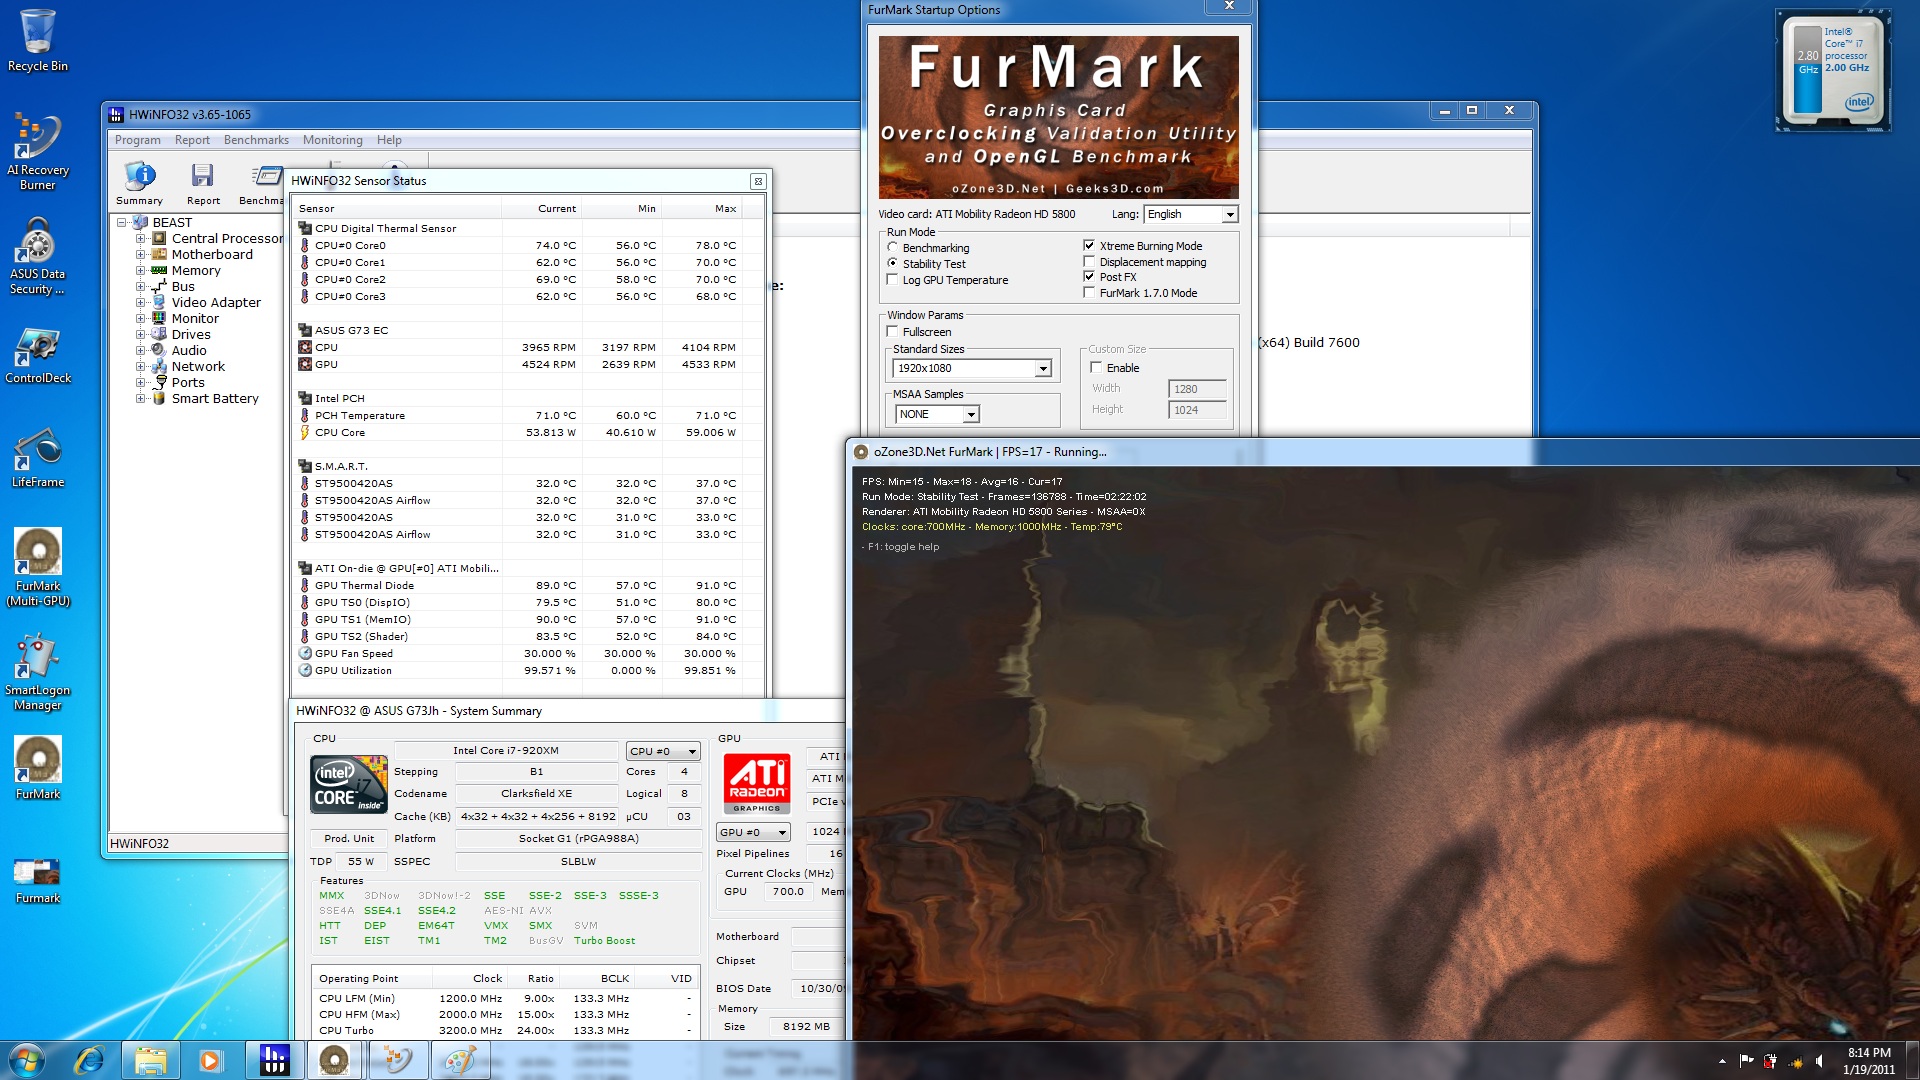
Task: Expand Central Processor tree node
Action: pos(141,239)
